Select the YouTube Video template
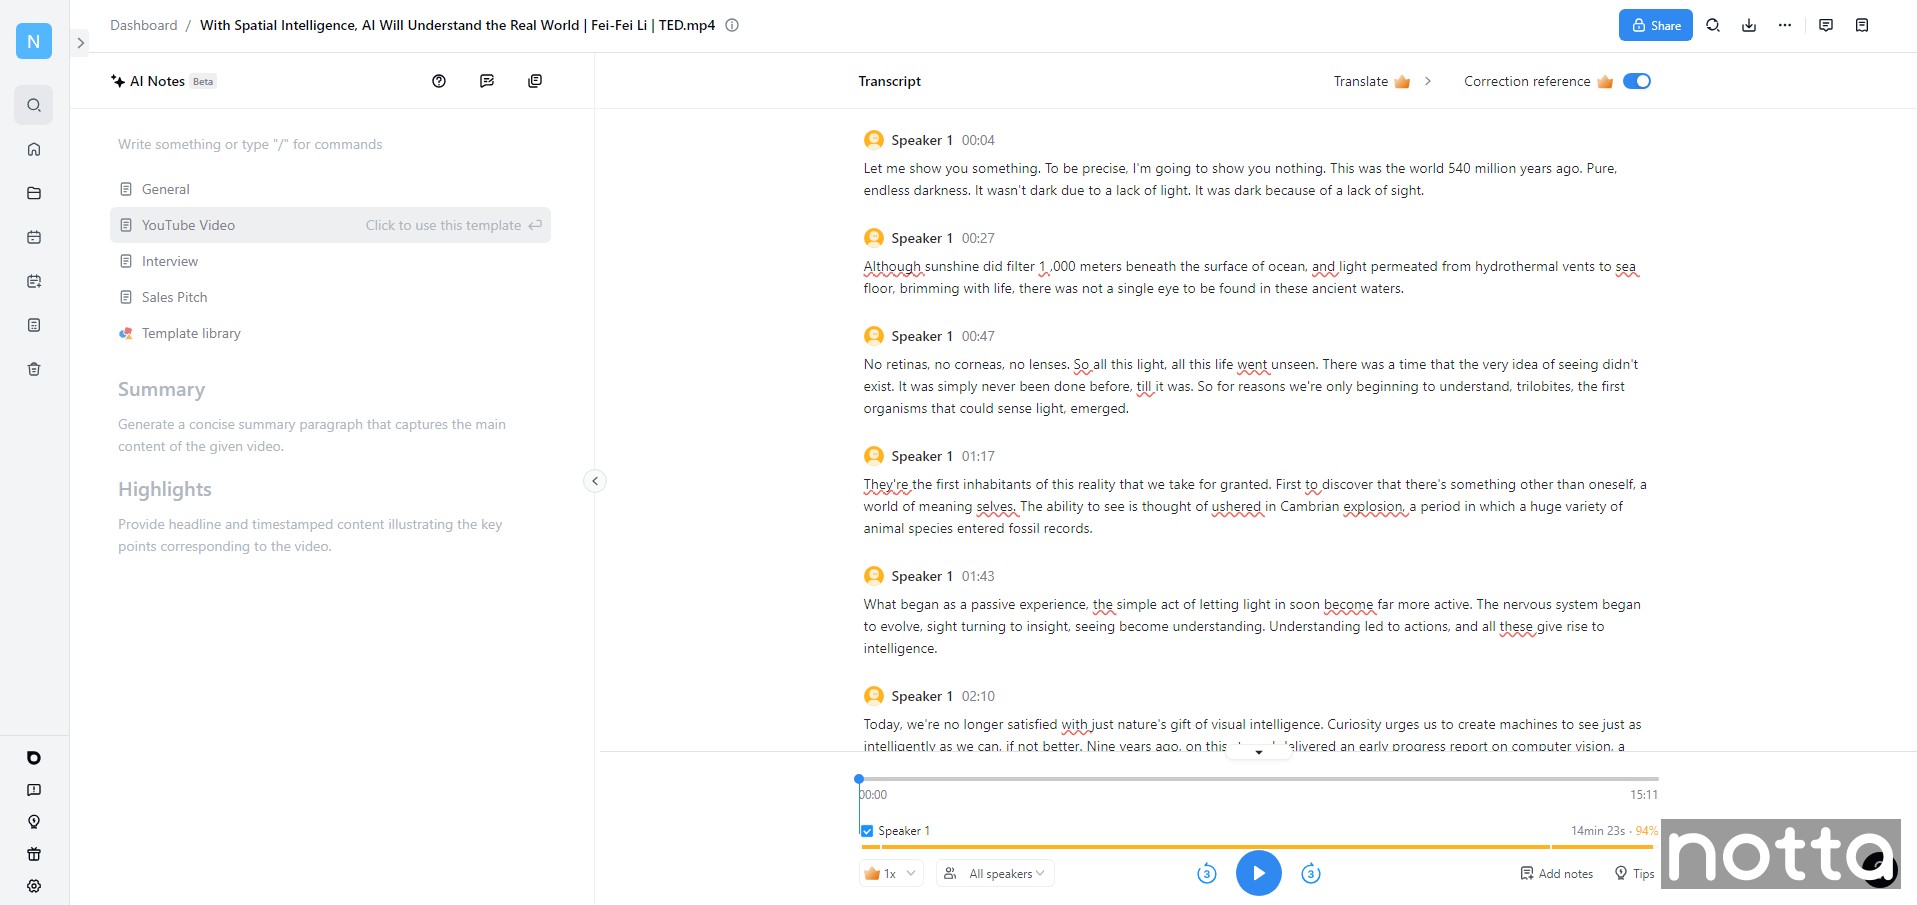This screenshot has height=905, width=1917. click(330, 225)
